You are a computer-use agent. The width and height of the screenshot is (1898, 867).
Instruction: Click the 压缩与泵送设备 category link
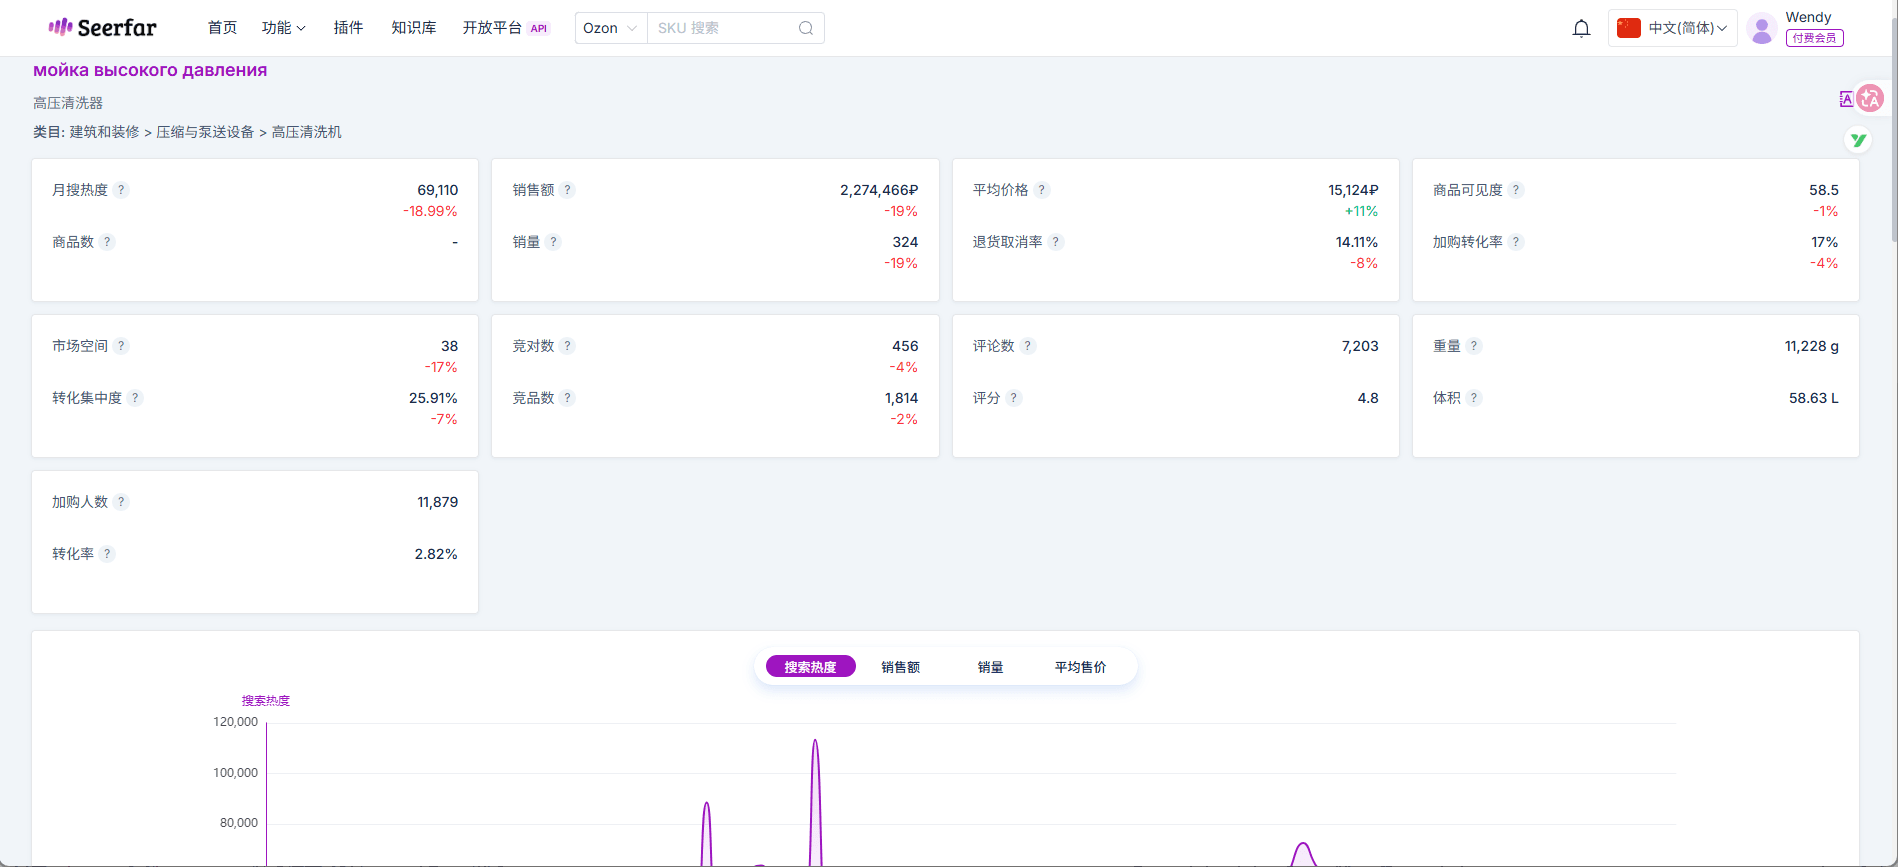coord(205,132)
